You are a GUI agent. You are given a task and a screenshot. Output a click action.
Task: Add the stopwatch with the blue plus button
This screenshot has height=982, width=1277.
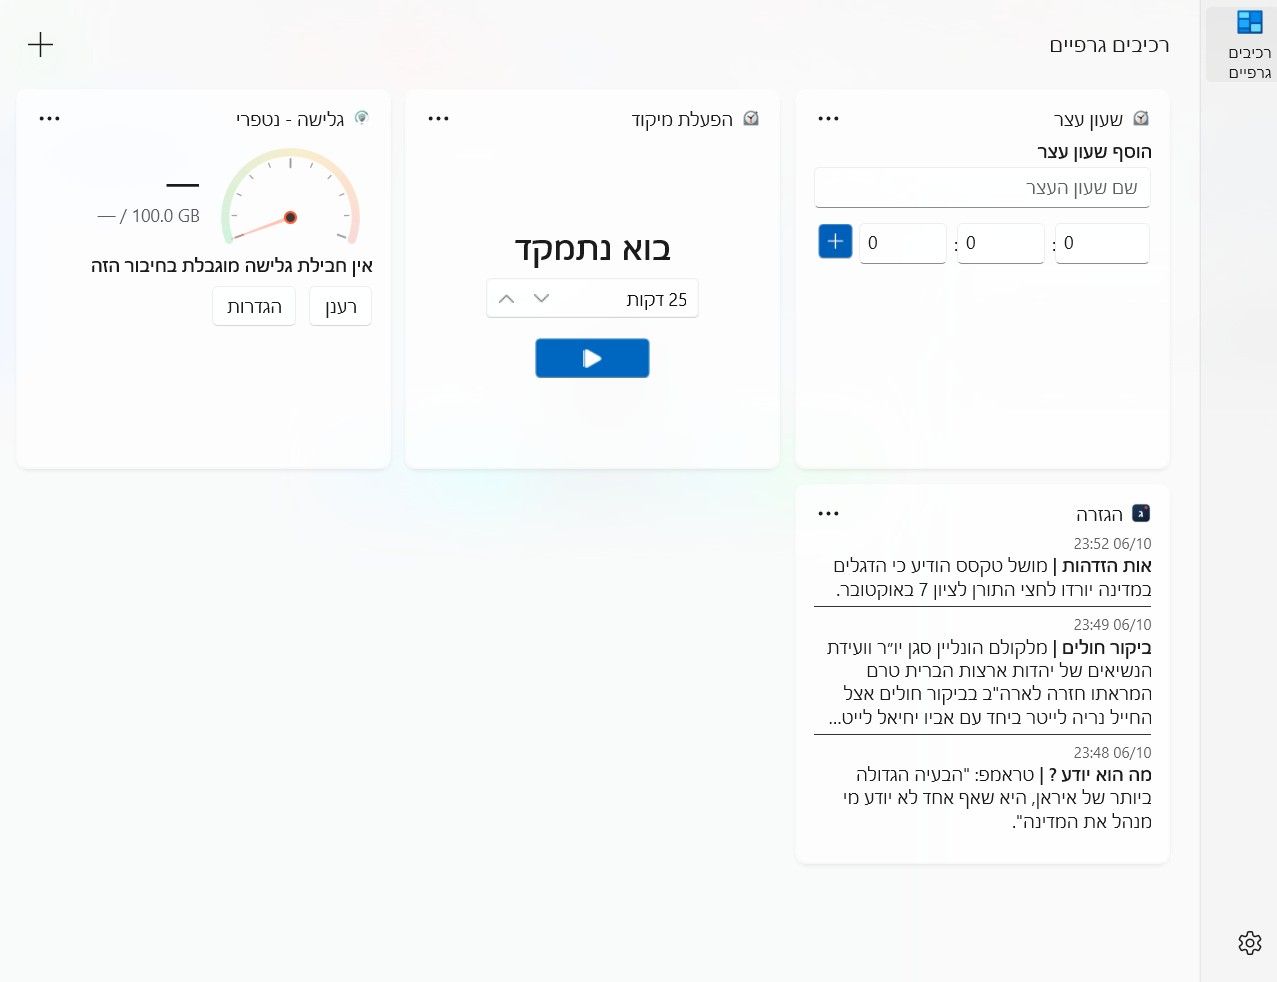[835, 241]
